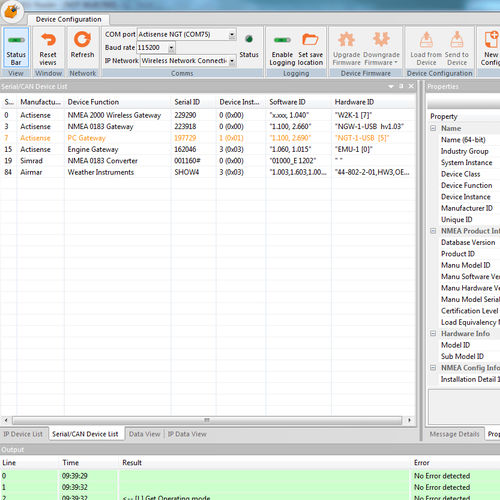The image size is (500, 500).
Task: Select Airmar Weather Instruments row
Action: point(208,172)
